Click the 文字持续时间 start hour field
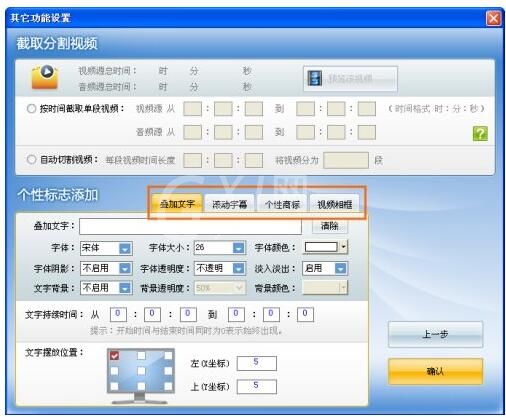The image size is (506, 417). 118,314
